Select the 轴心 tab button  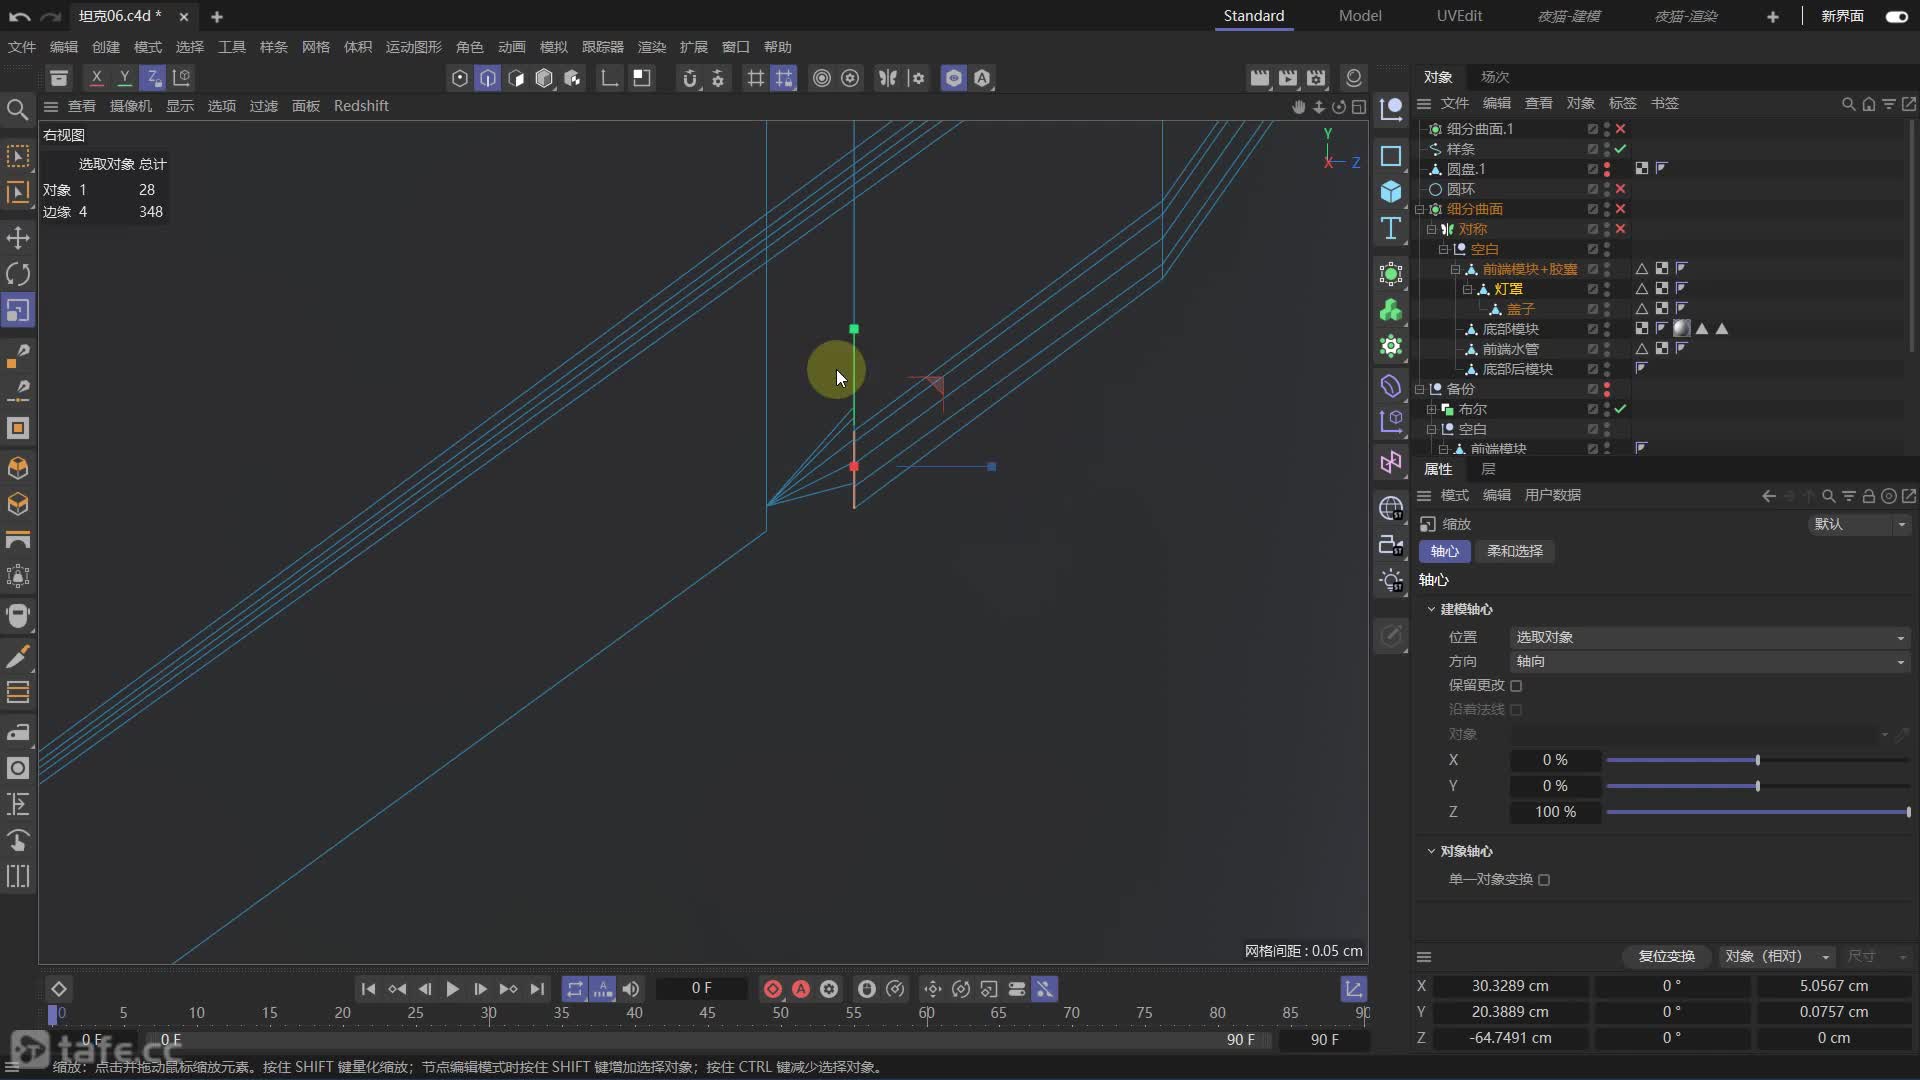[1444, 551]
